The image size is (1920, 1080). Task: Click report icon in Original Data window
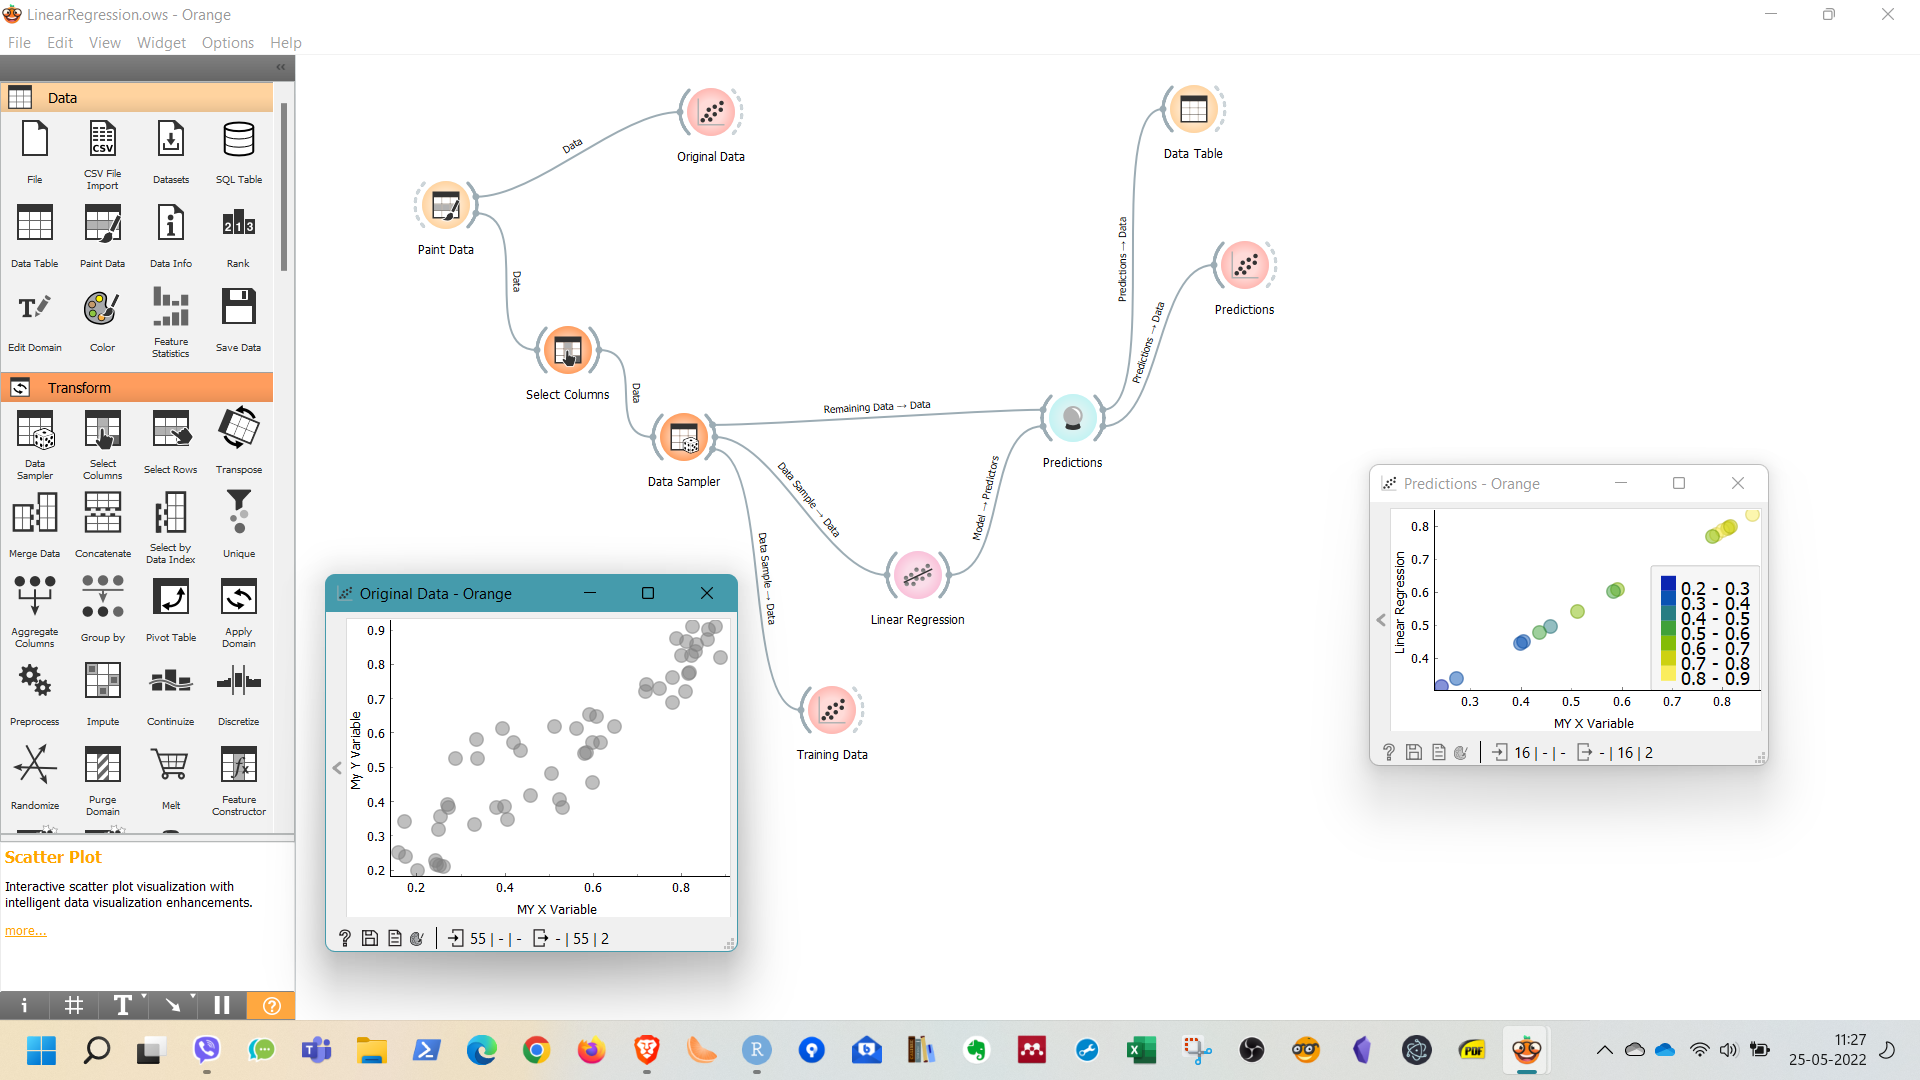395,938
